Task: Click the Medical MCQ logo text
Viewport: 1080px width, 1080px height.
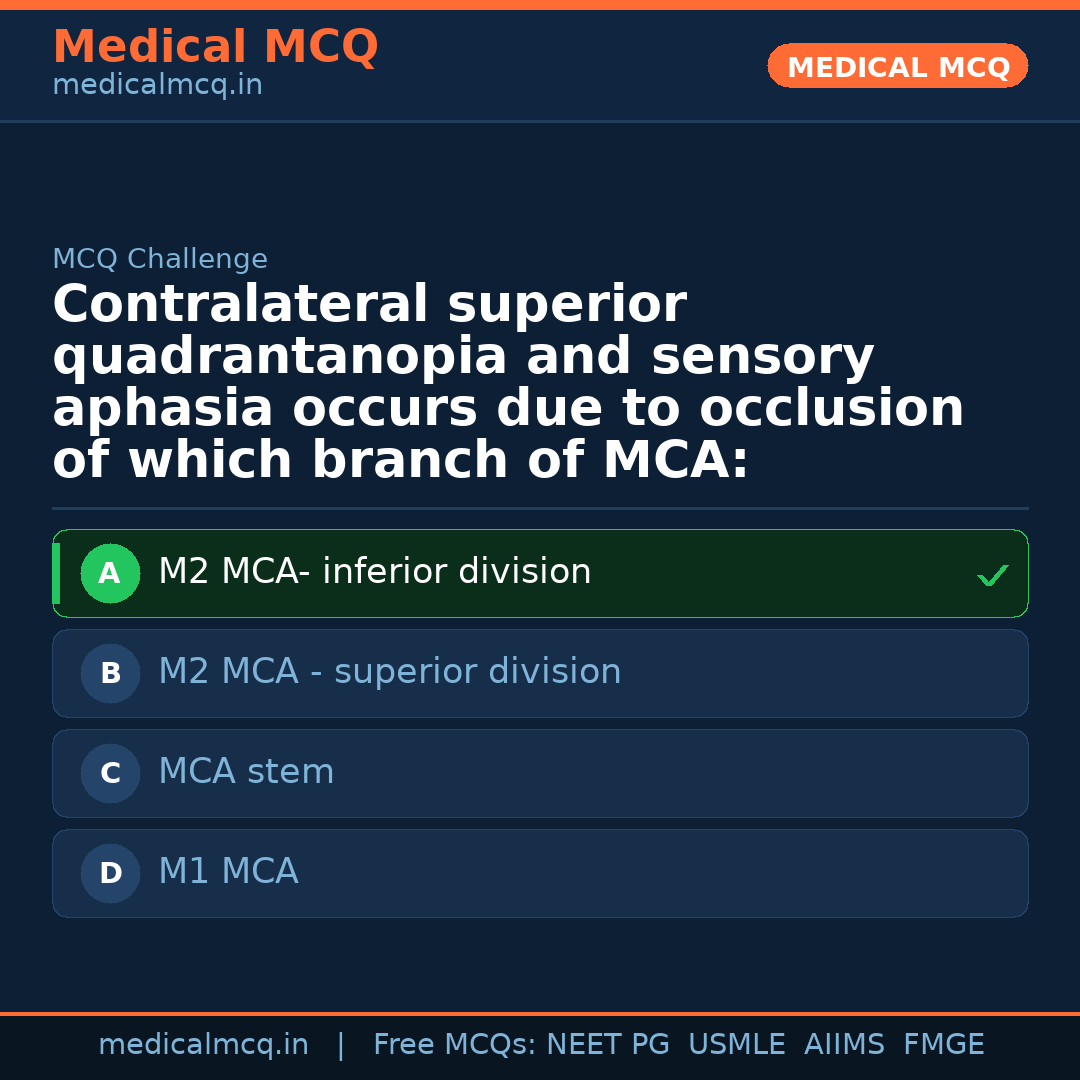Action: point(215,47)
